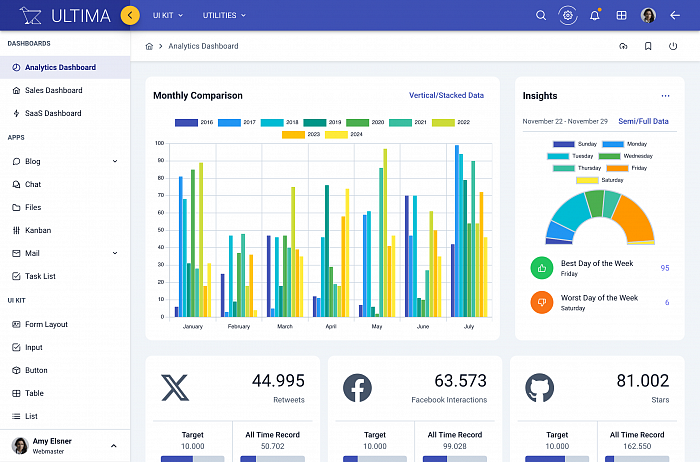Click Tuesday color swatch in Insights legend
This screenshot has height=462, width=700.
tap(558, 156)
